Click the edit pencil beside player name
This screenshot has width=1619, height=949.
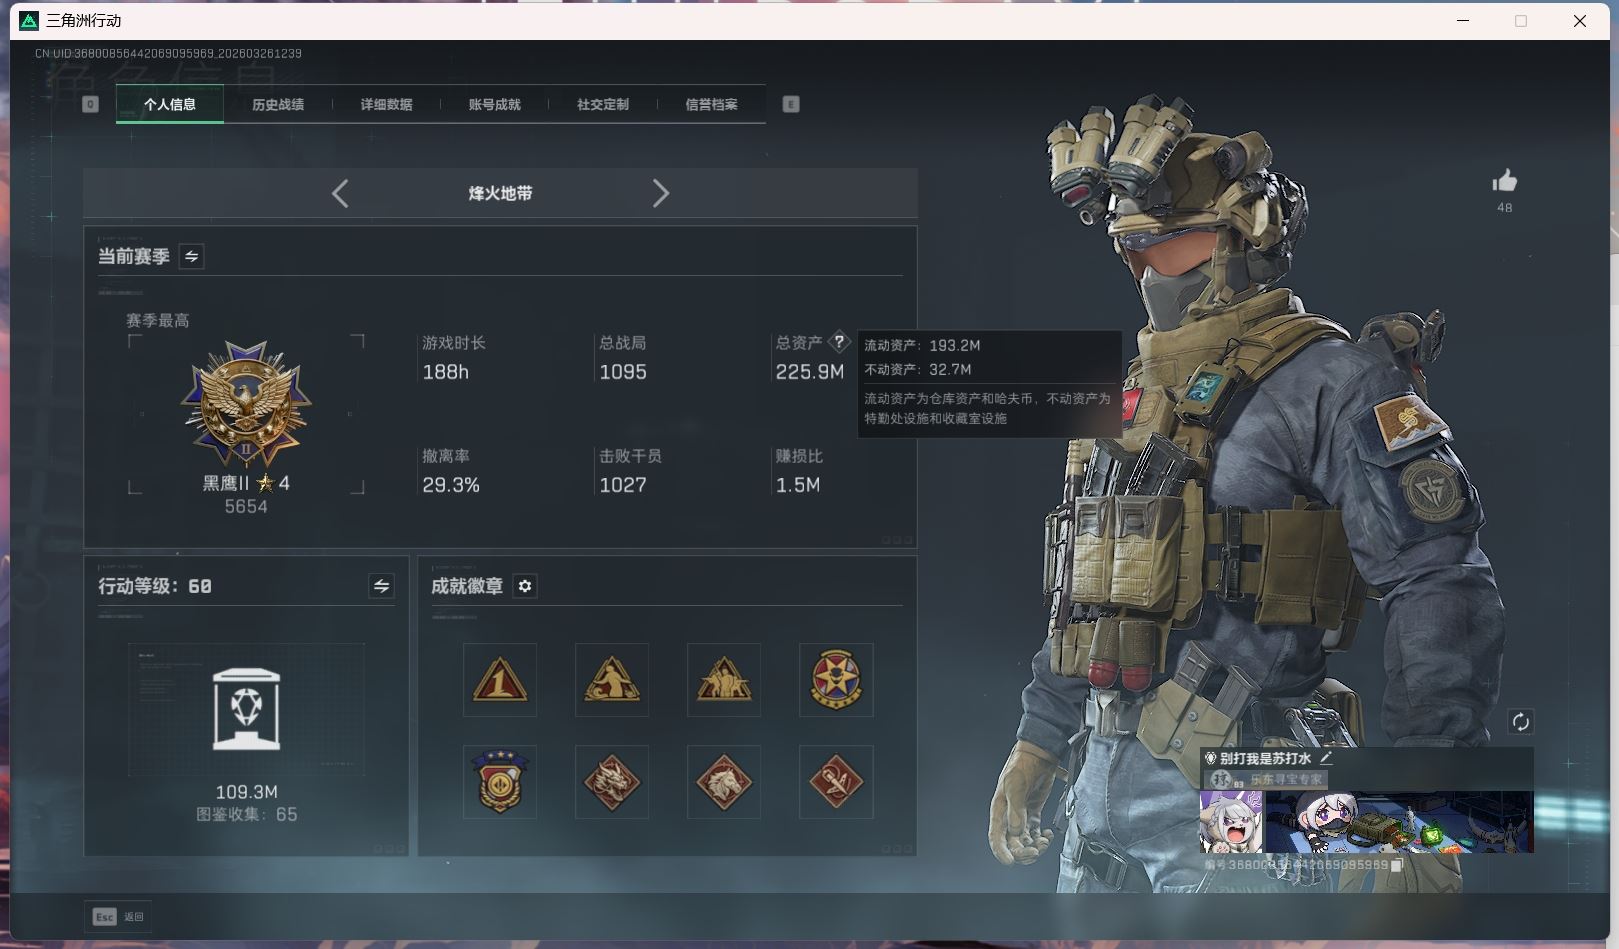click(x=1326, y=758)
